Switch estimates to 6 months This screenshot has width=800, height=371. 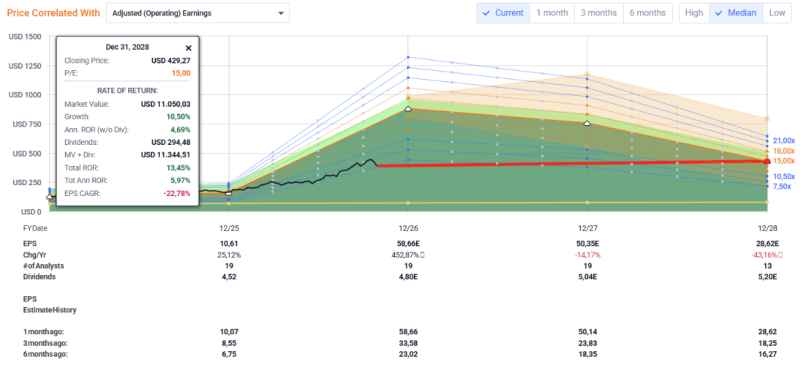647,13
